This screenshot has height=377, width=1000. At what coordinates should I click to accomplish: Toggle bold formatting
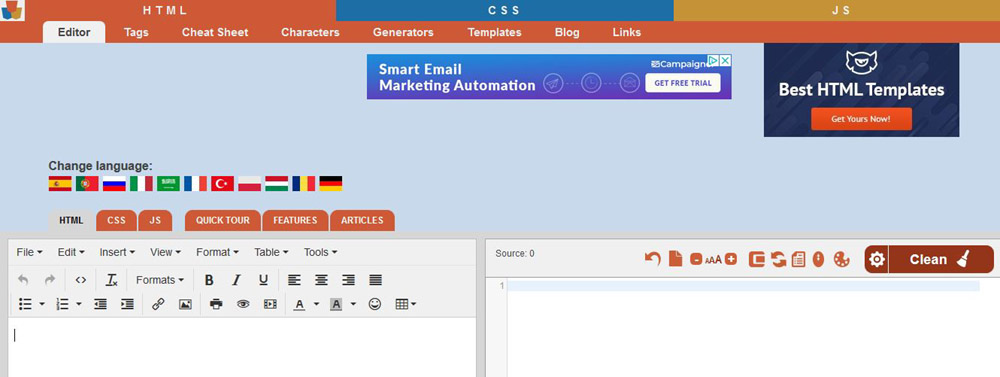(x=209, y=280)
